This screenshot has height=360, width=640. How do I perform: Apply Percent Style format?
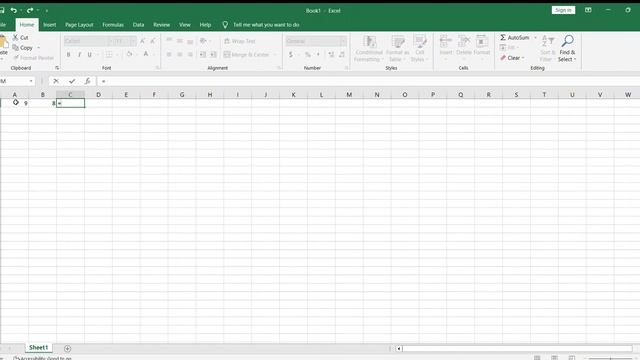click(308, 54)
